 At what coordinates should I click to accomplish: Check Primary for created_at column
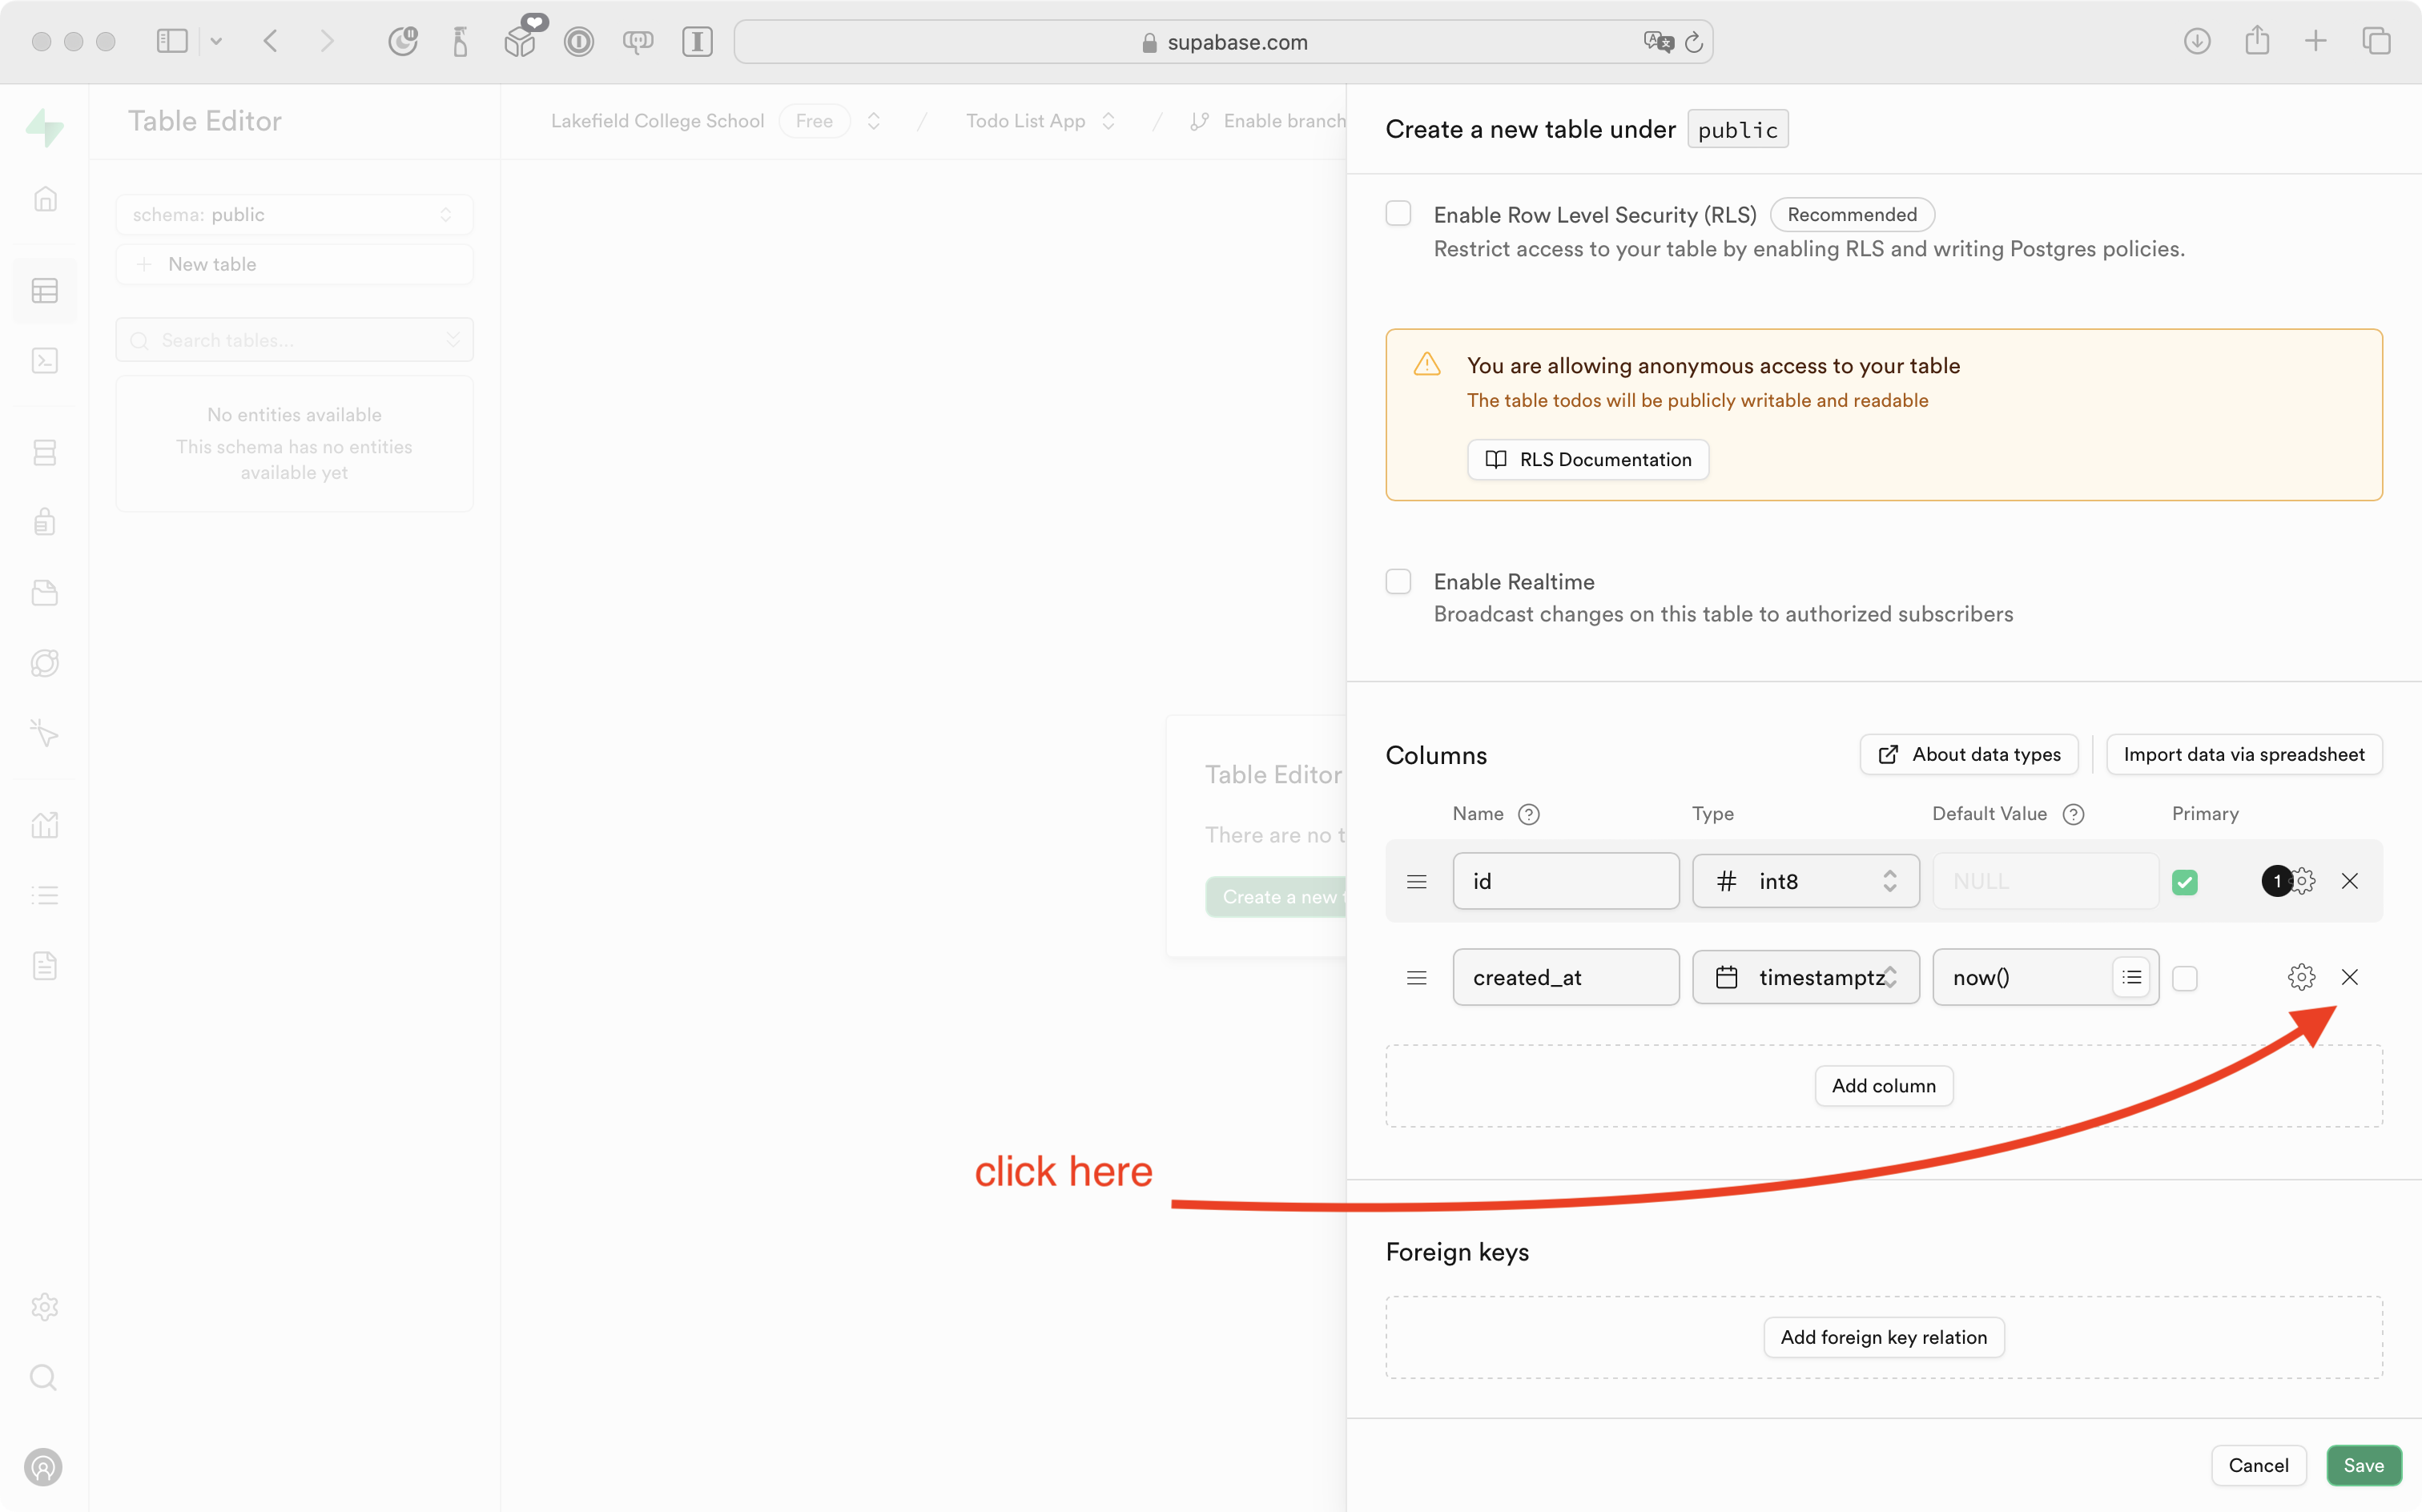[2184, 978]
